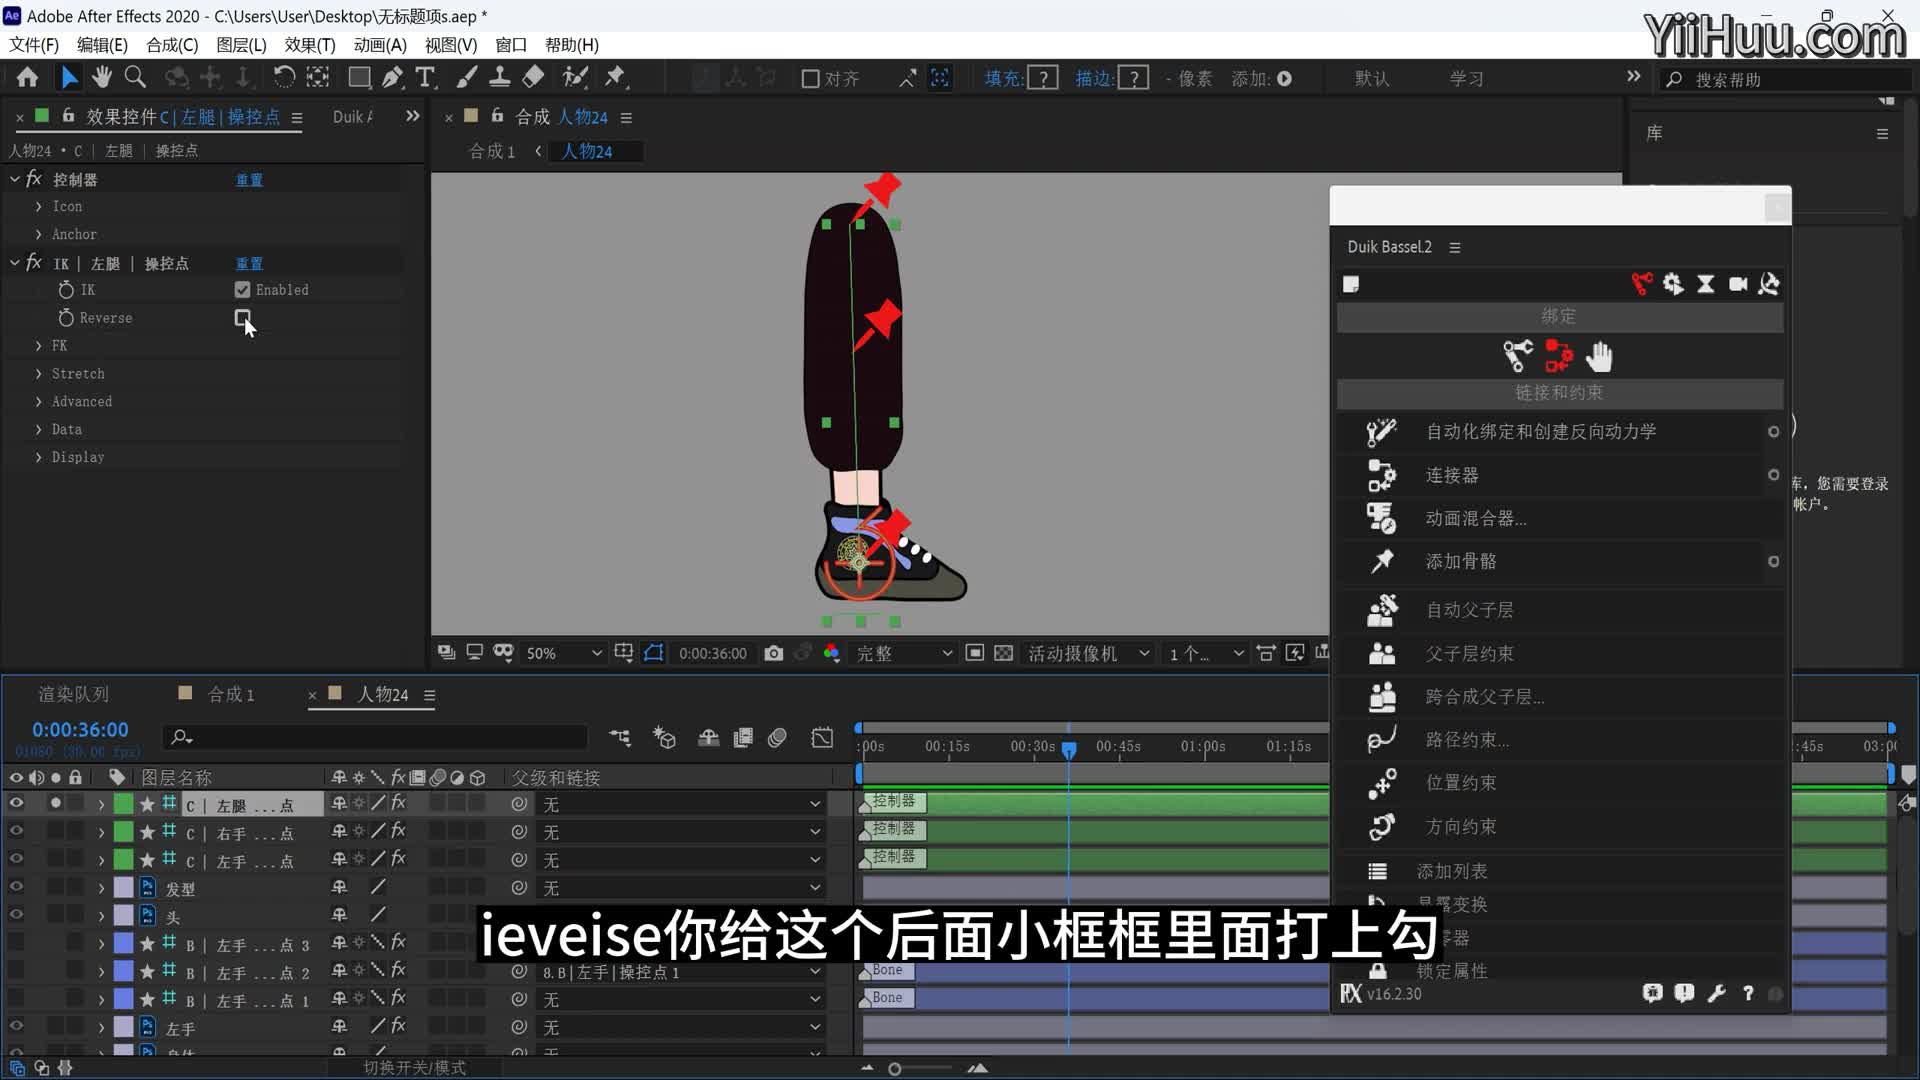Check the Reverse checkbox

coord(242,318)
